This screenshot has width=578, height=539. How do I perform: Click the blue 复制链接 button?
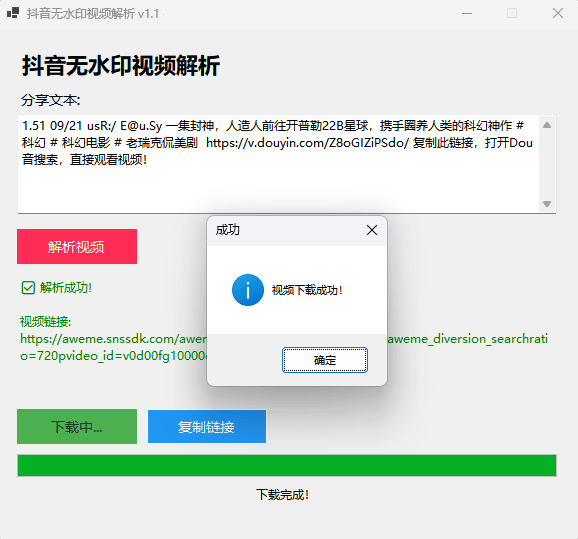207,427
